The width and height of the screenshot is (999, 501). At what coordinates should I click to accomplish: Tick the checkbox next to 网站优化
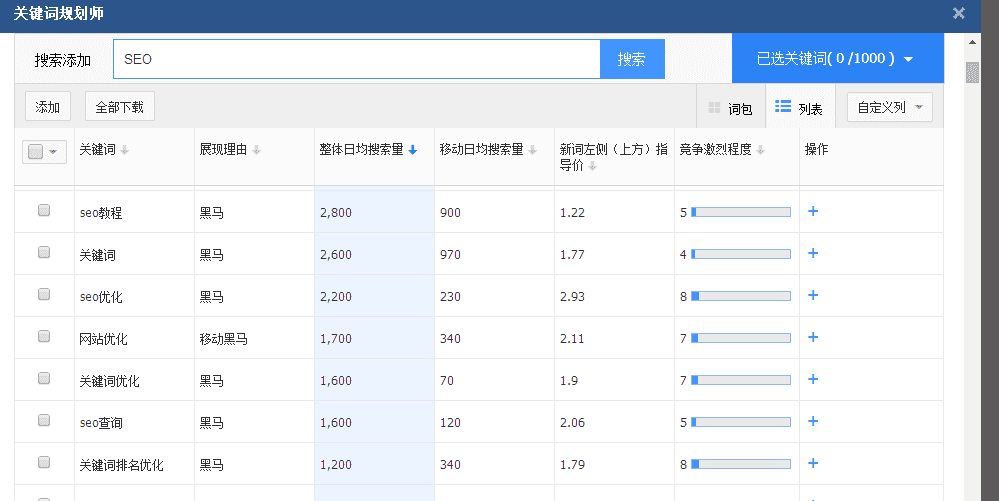44,337
